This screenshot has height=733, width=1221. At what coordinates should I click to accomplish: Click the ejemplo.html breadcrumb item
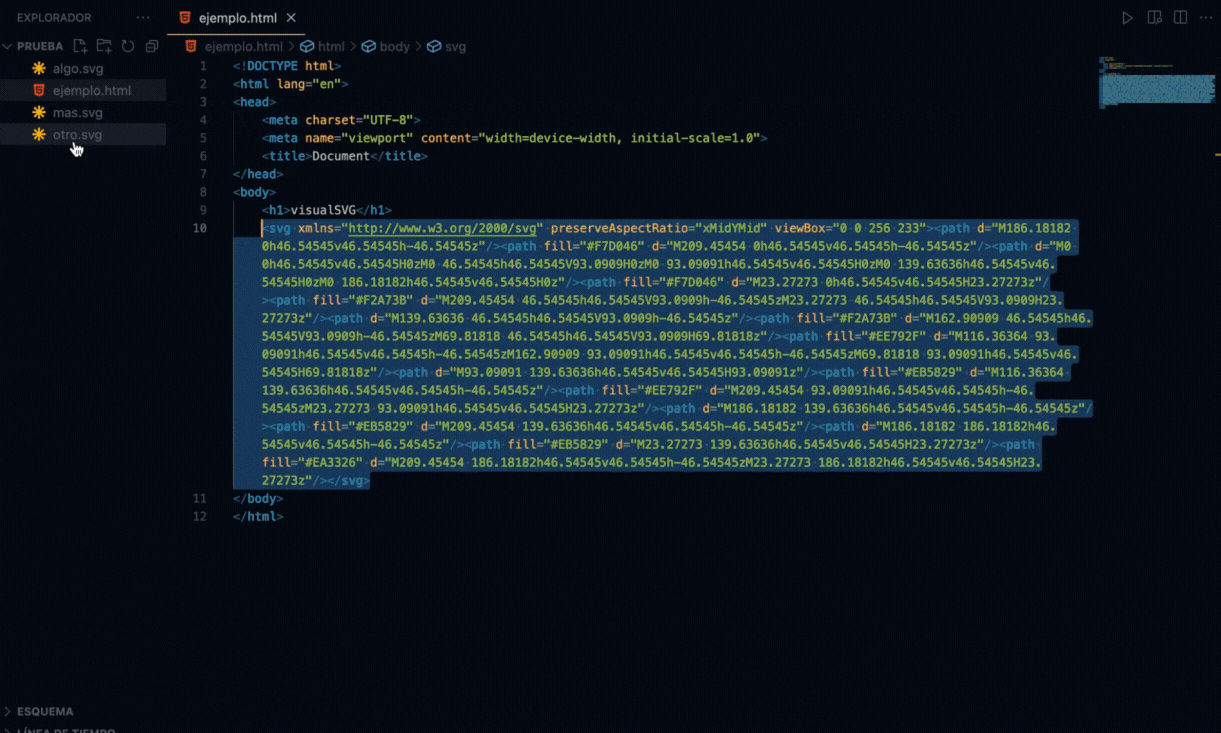243,47
